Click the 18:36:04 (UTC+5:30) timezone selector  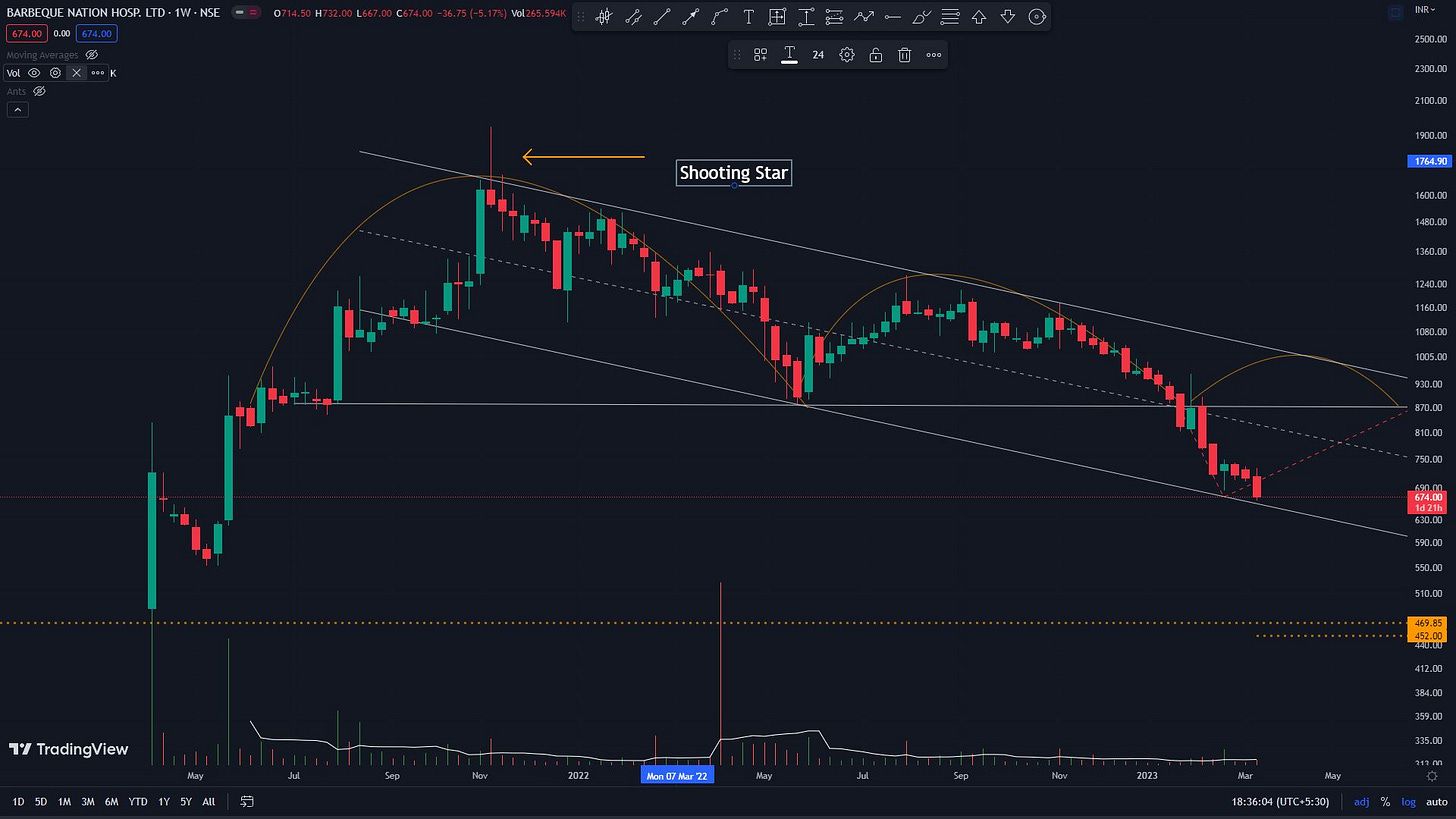click(x=1281, y=801)
